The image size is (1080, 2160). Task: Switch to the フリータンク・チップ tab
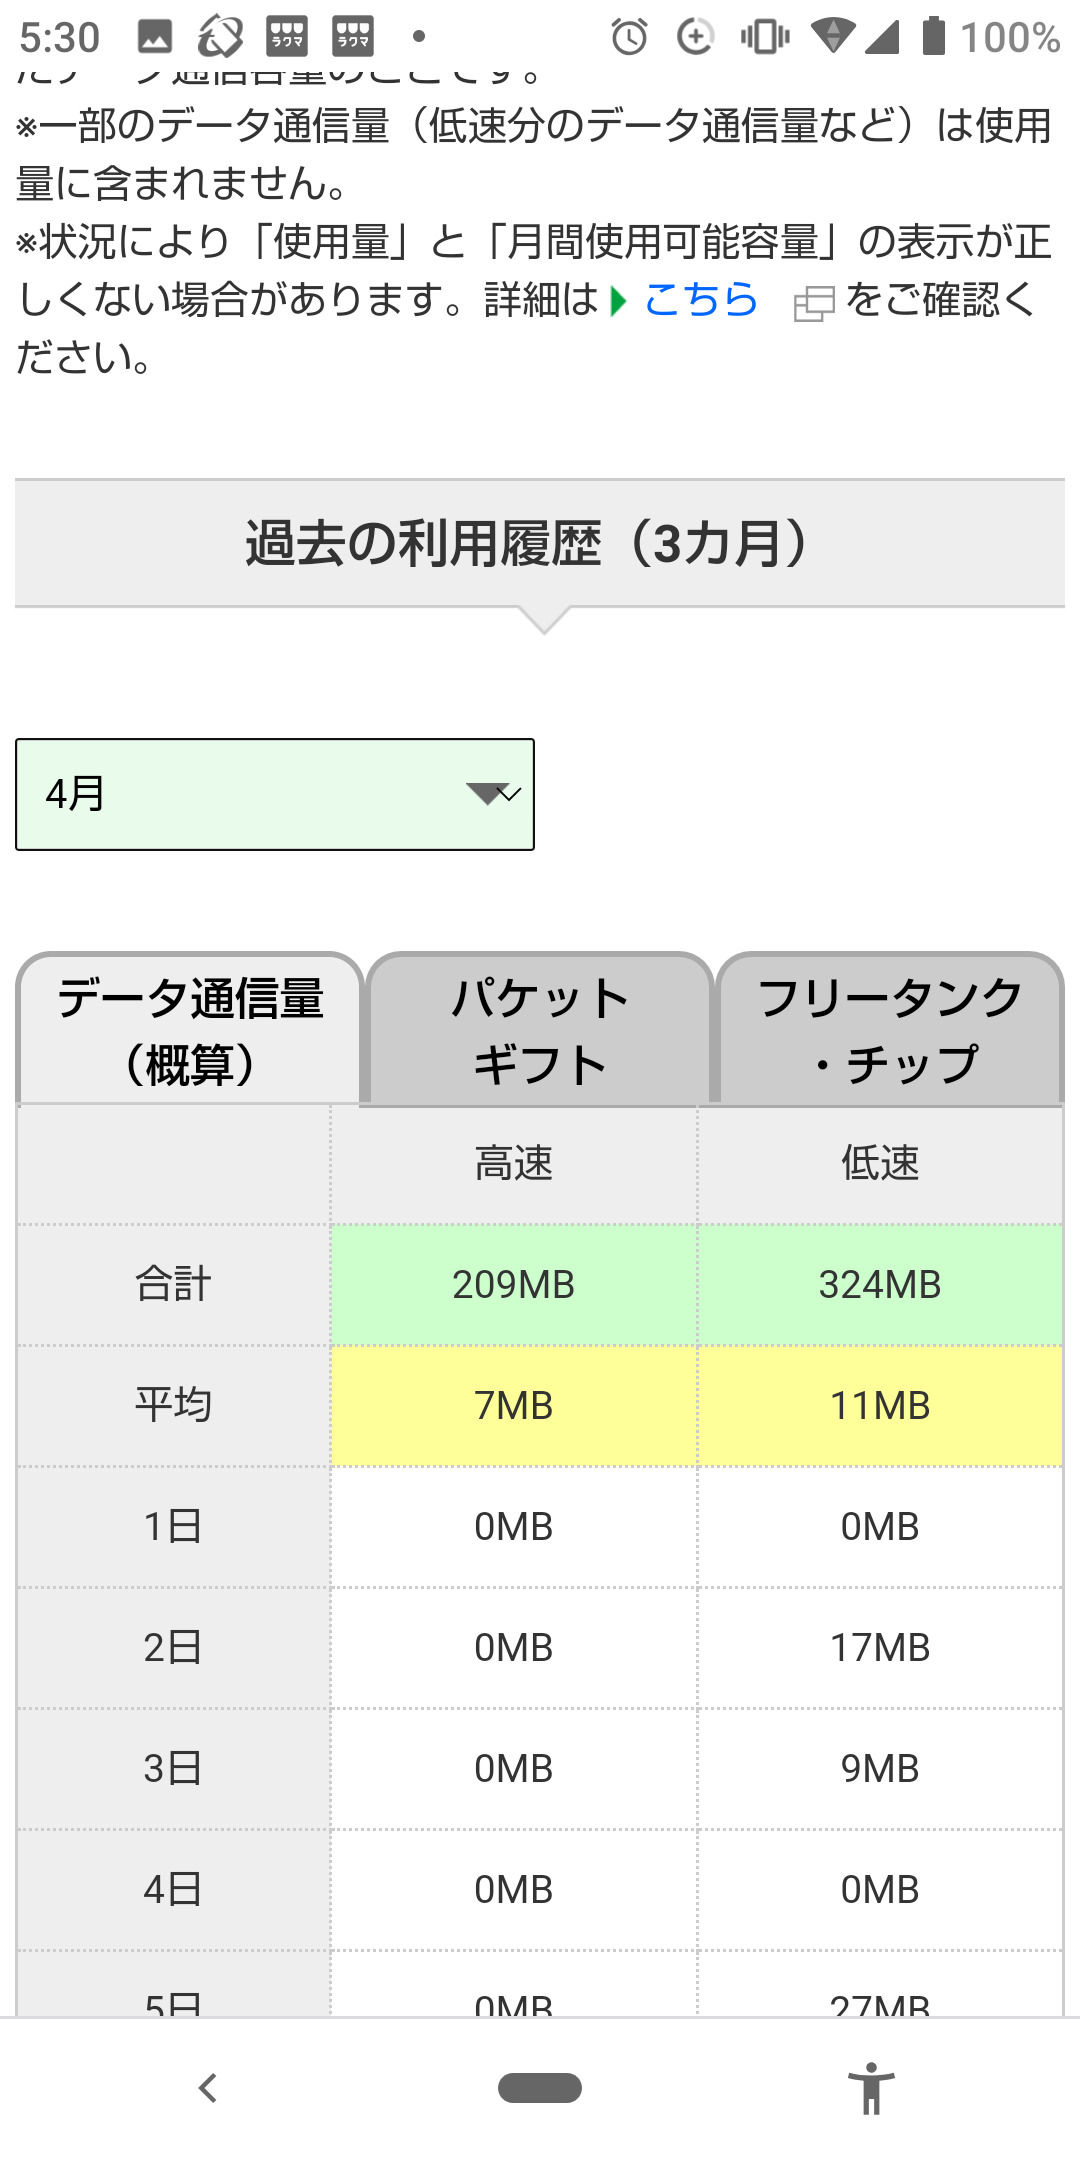point(890,1030)
